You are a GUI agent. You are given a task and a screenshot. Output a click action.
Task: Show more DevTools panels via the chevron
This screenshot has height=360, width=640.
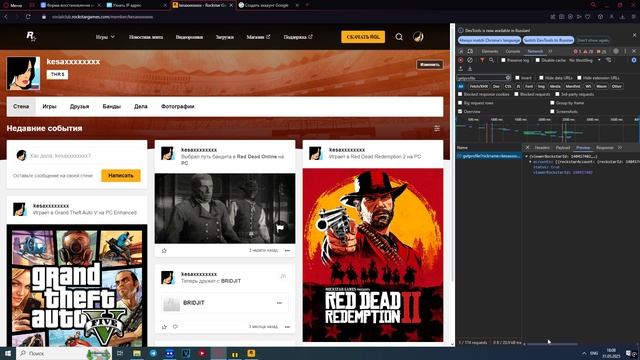click(551, 51)
